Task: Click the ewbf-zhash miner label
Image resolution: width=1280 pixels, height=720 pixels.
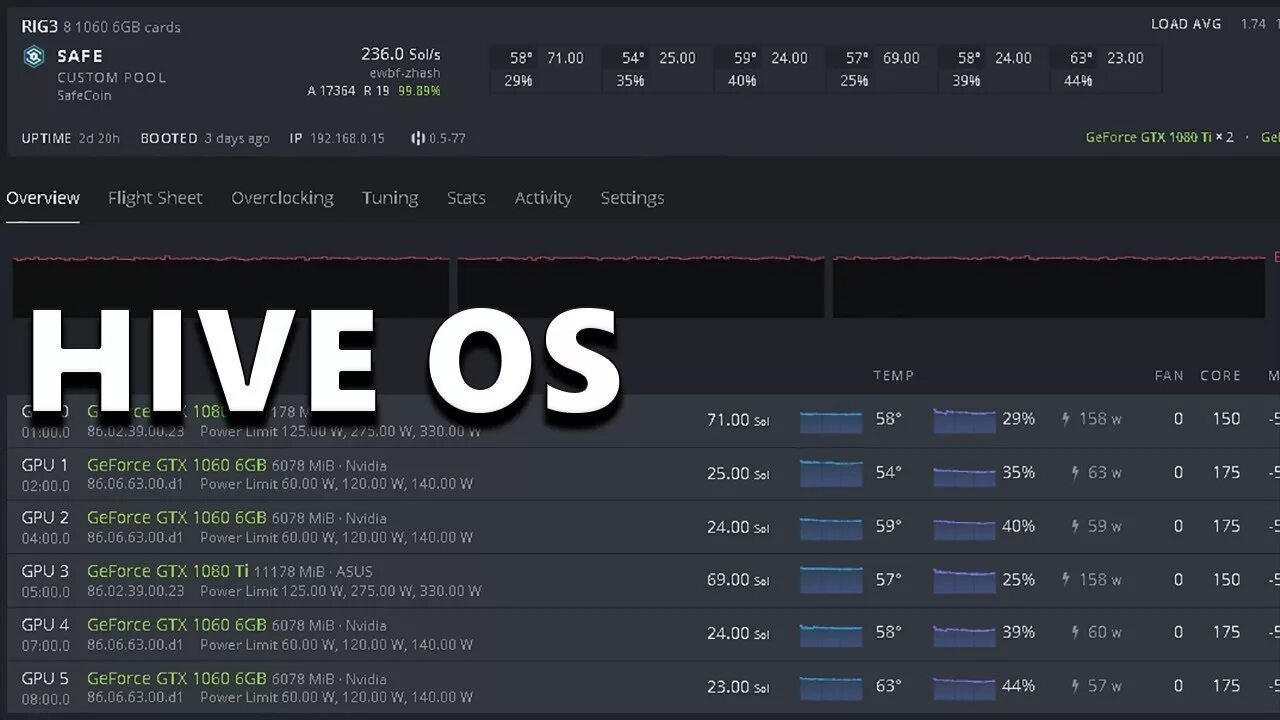Action: point(405,73)
